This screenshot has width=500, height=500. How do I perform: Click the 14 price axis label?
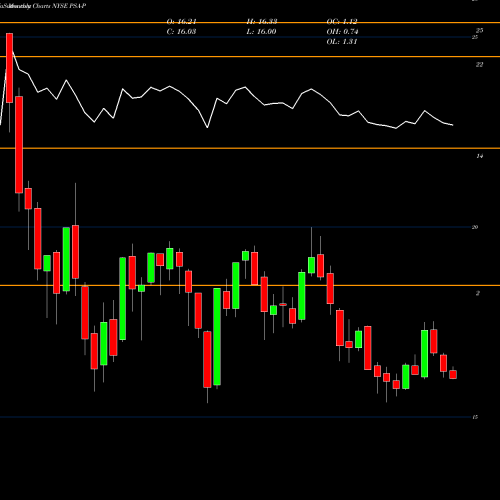[x=479, y=156]
